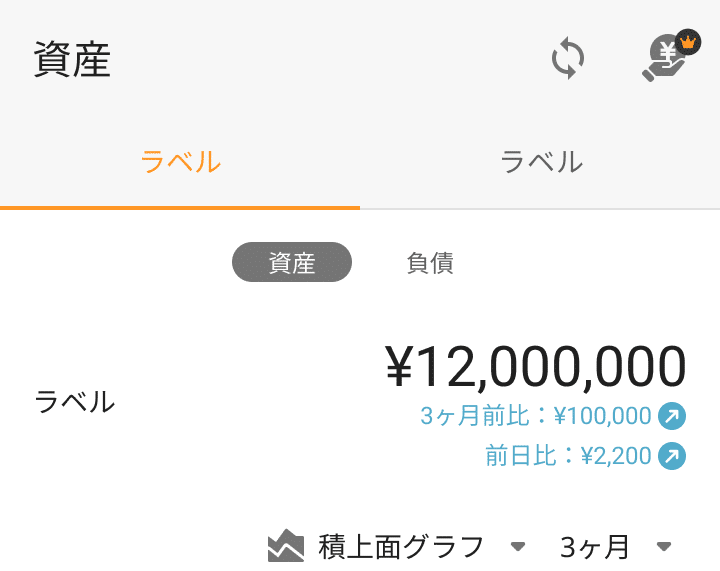720x571 pixels.
Task: Switch to the gray ラベル tab
Action: (541, 161)
